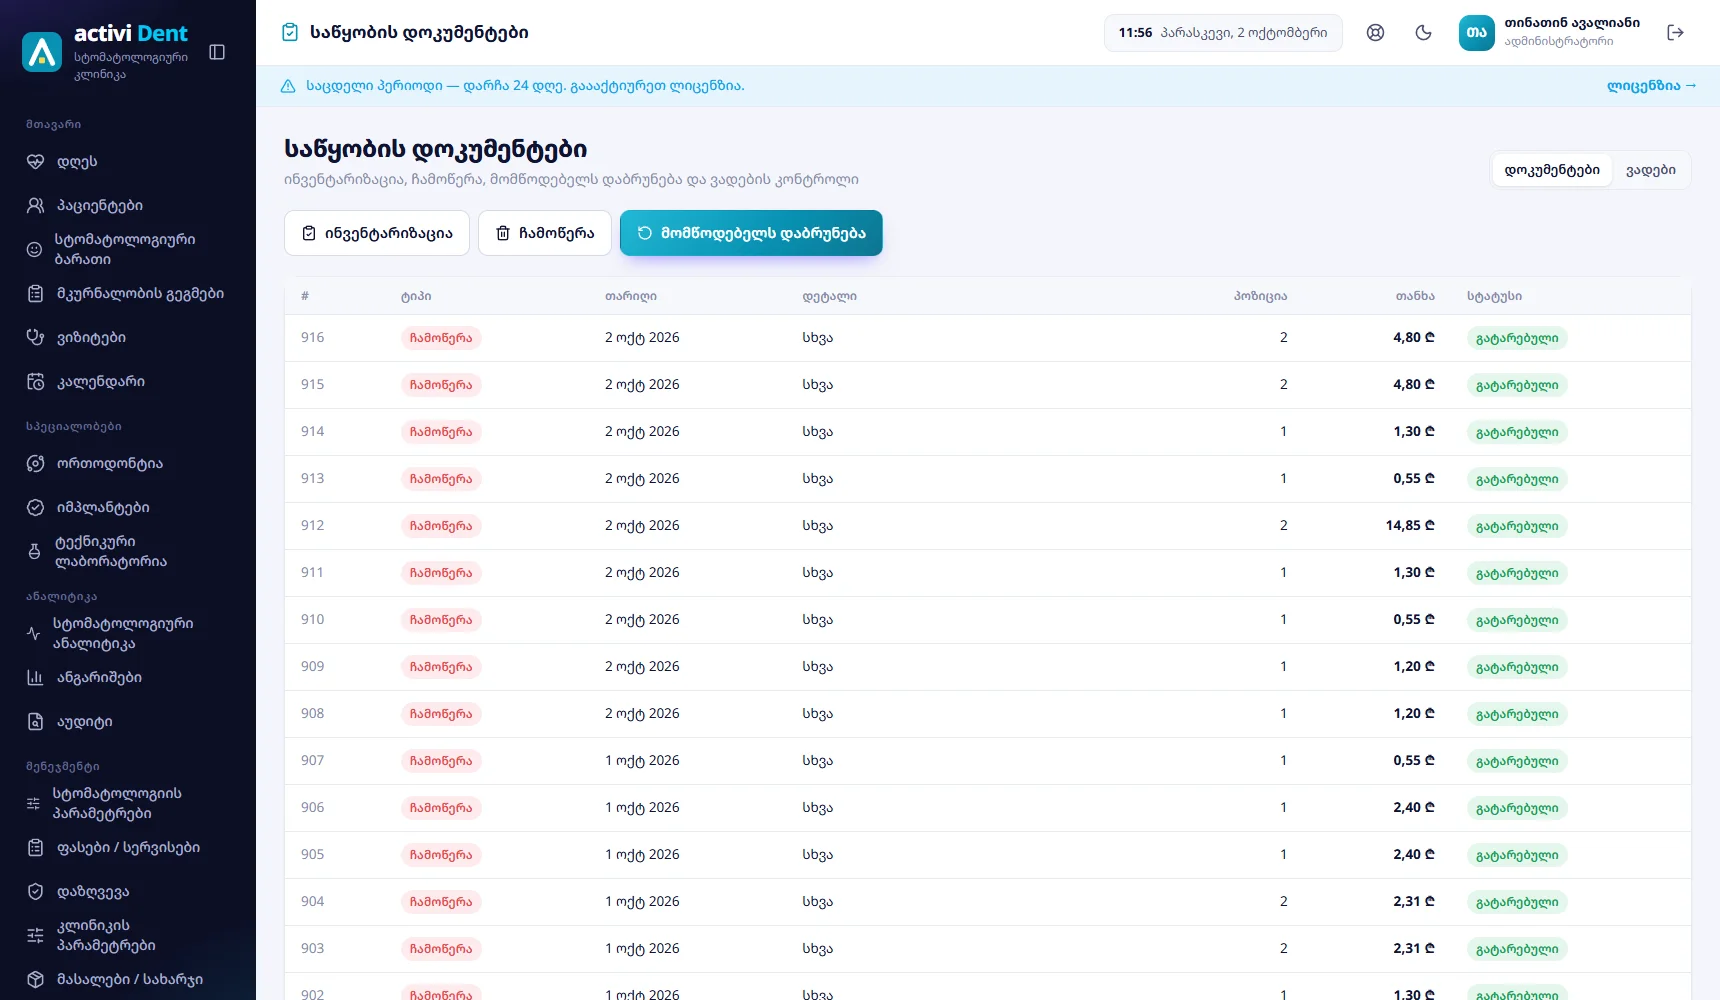1720x1000 pixels.
Task: Click the ჩამოწერა badge in row 909
Action: 441,667
